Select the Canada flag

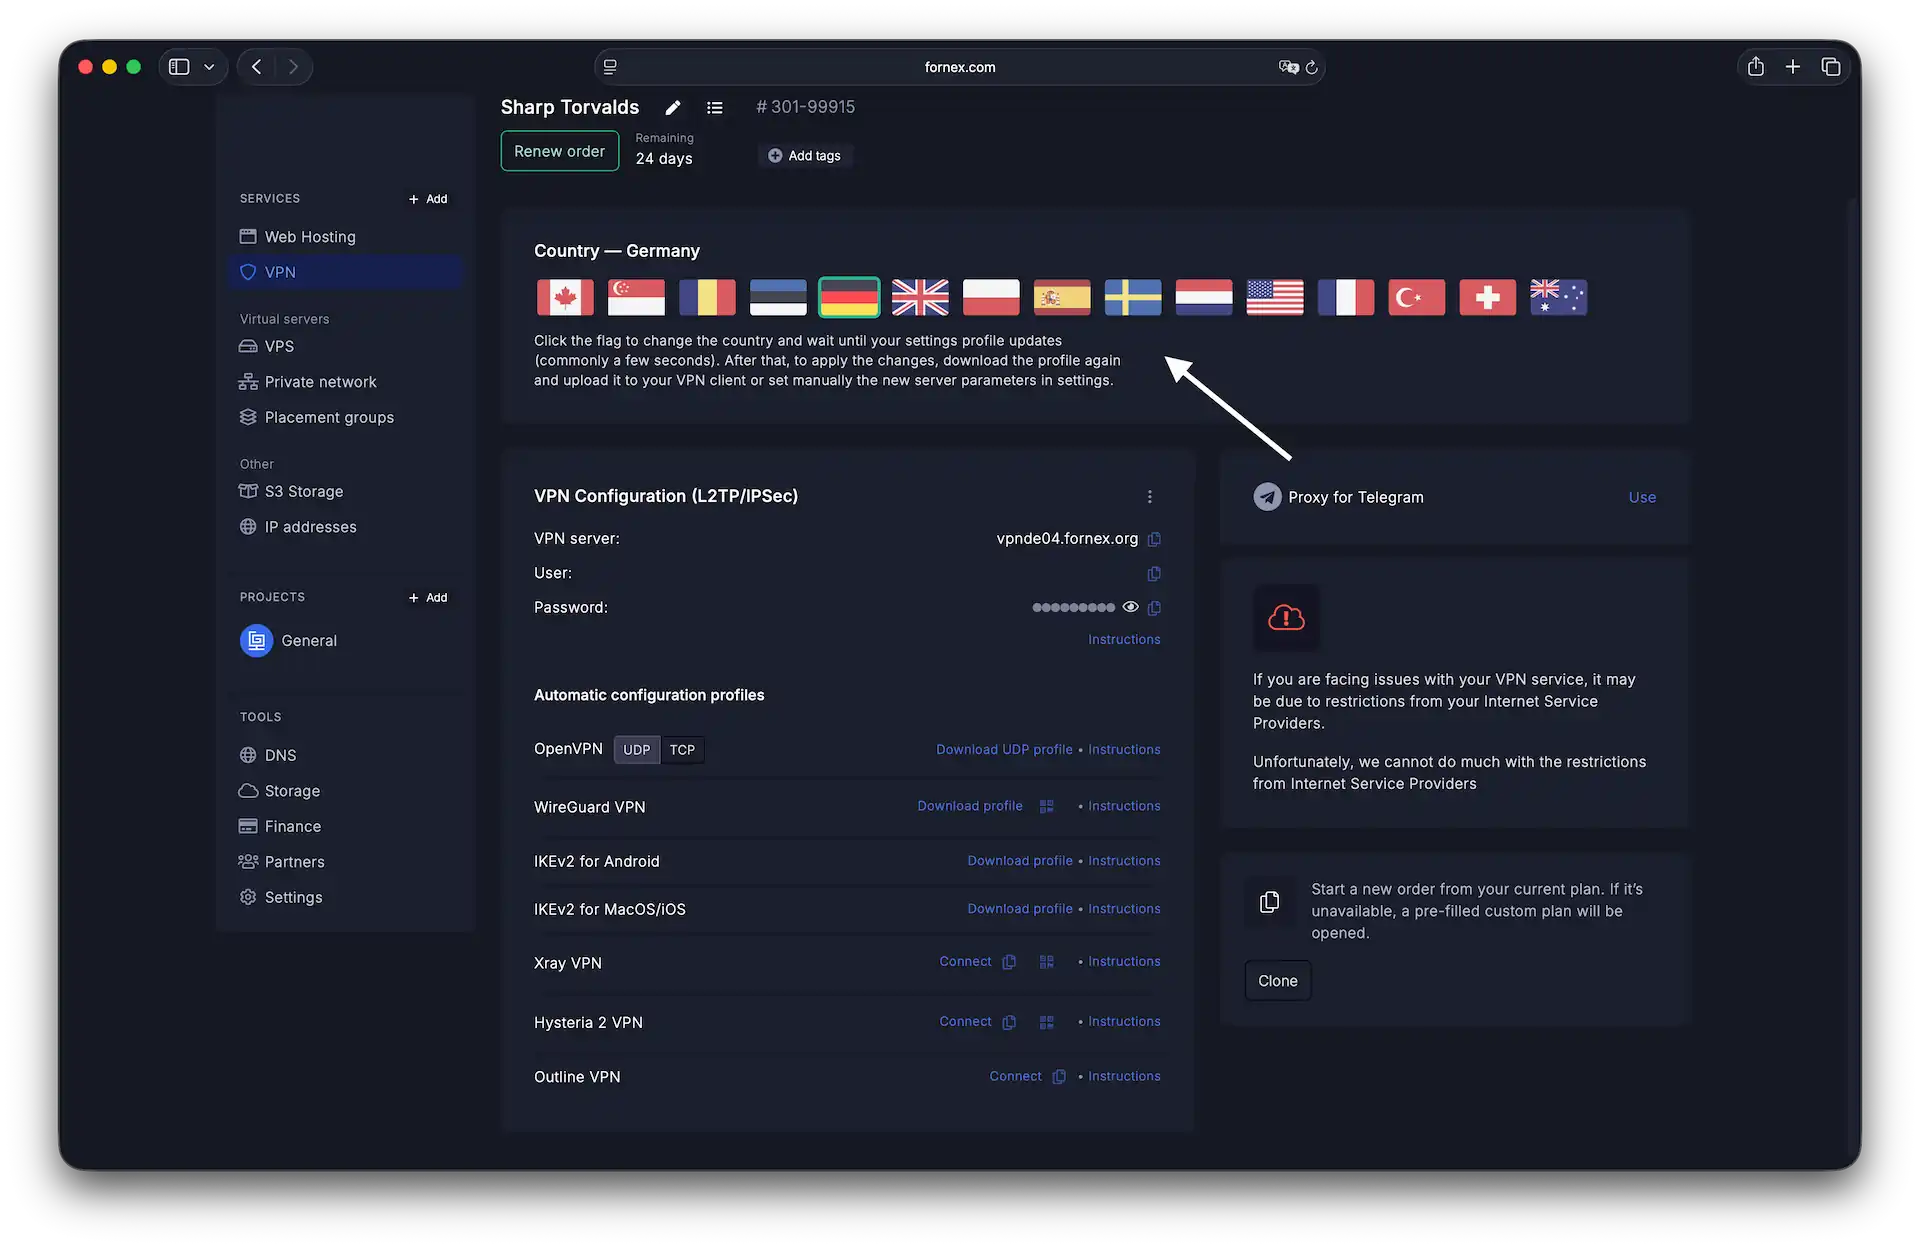click(x=565, y=297)
